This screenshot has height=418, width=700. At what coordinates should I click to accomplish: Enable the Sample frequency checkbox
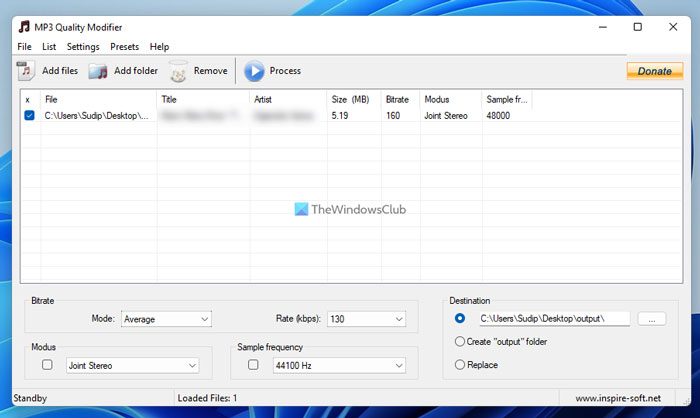pos(253,365)
